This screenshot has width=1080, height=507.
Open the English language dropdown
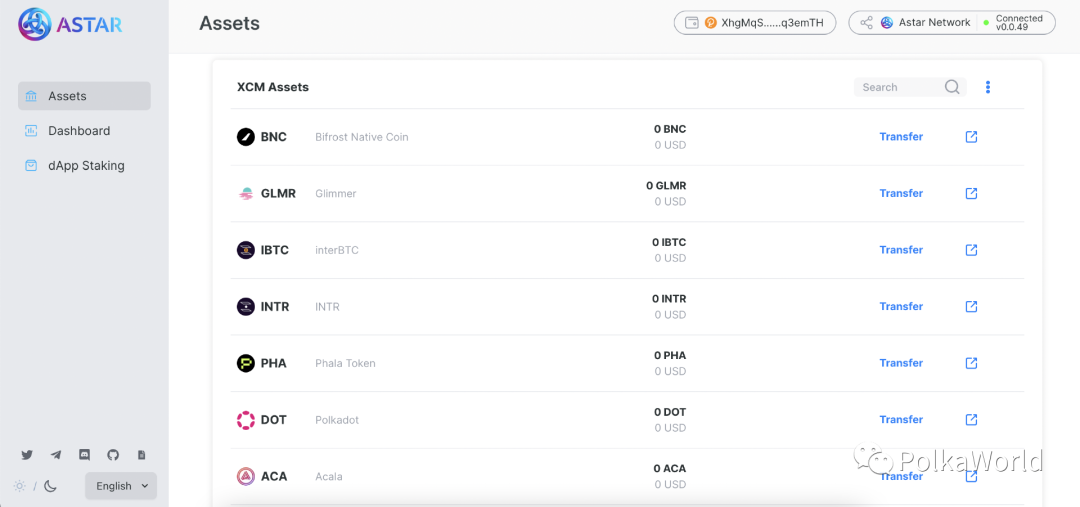[x=121, y=486]
